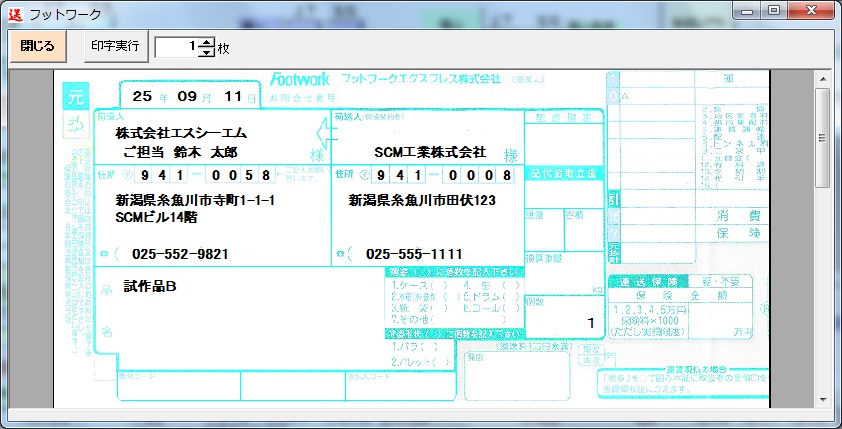
Task: Click the Footwork logo on the form
Action: click(300, 79)
